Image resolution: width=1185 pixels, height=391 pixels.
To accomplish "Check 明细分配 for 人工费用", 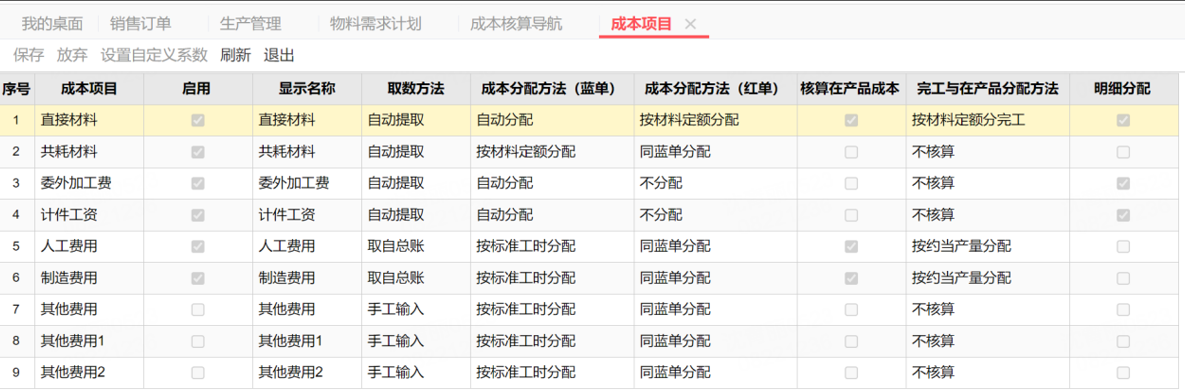I will [x=1123, y=247].
